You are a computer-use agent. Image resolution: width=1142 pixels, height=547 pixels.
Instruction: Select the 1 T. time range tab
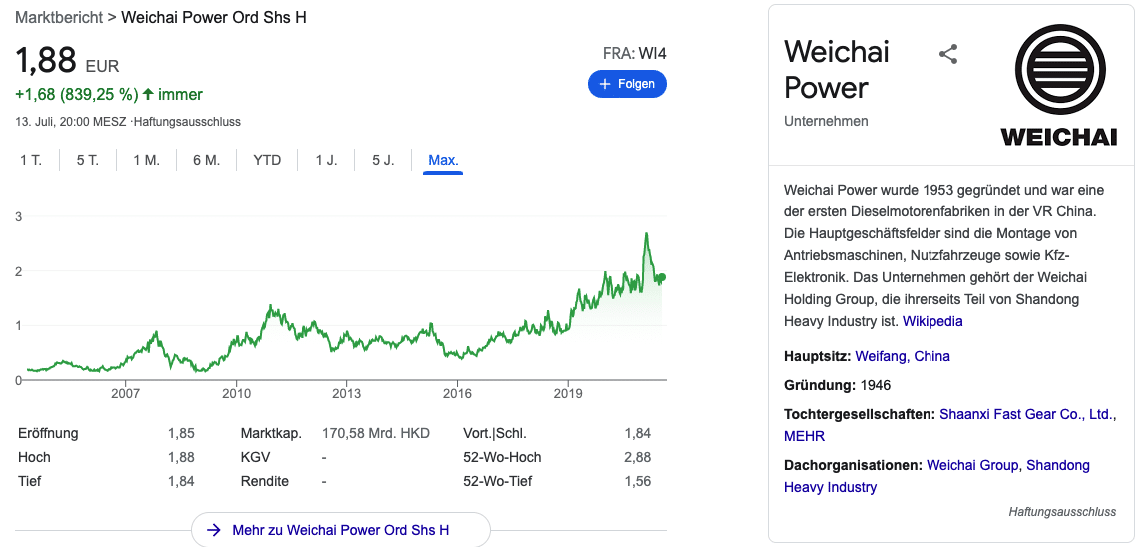[31, 160]
